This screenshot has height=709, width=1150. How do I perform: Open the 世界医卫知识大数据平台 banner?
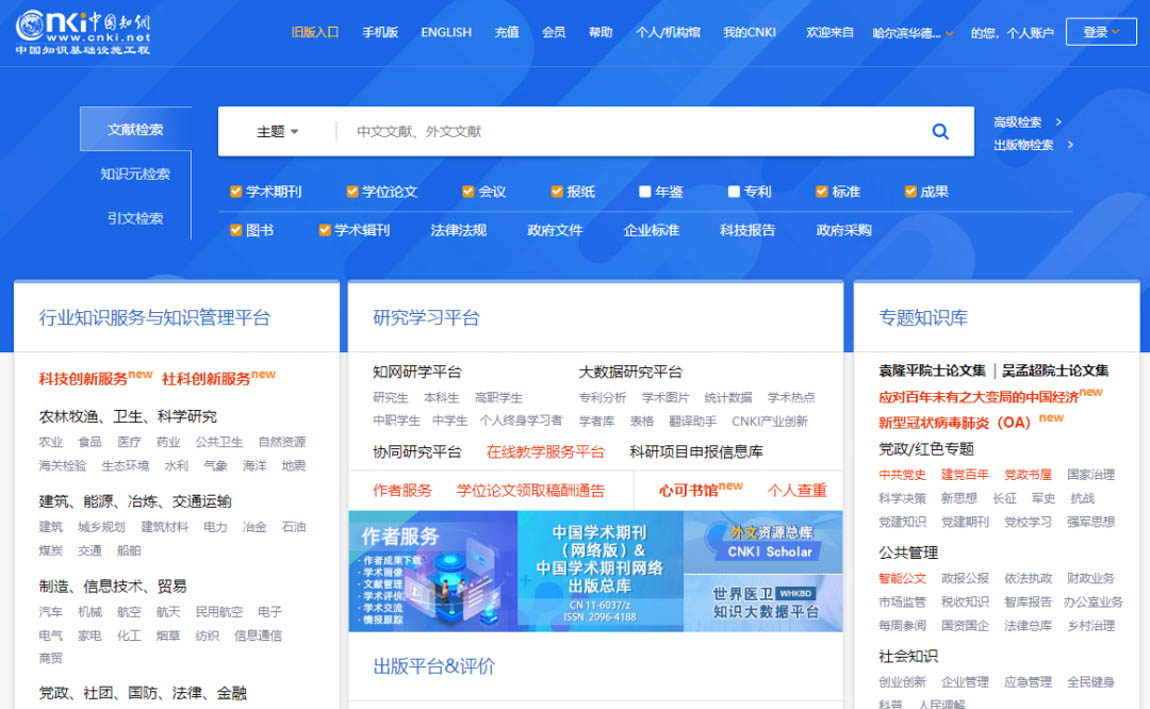763,602
